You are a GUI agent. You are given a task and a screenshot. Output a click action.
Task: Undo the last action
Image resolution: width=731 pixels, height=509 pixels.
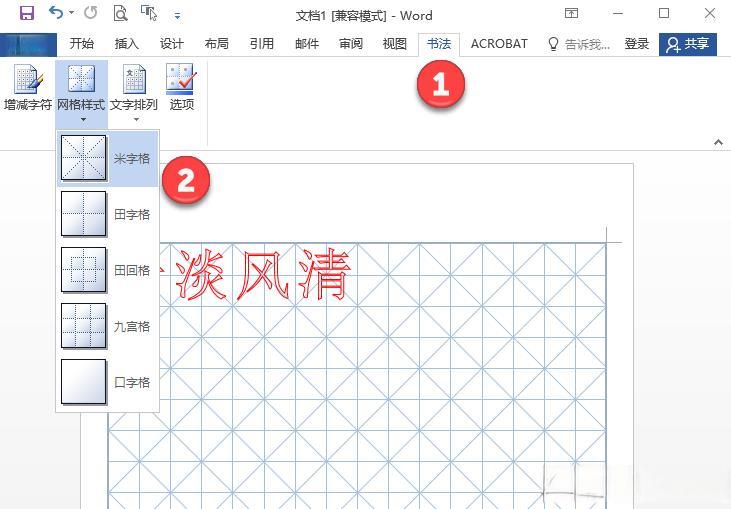coord(56,13)
